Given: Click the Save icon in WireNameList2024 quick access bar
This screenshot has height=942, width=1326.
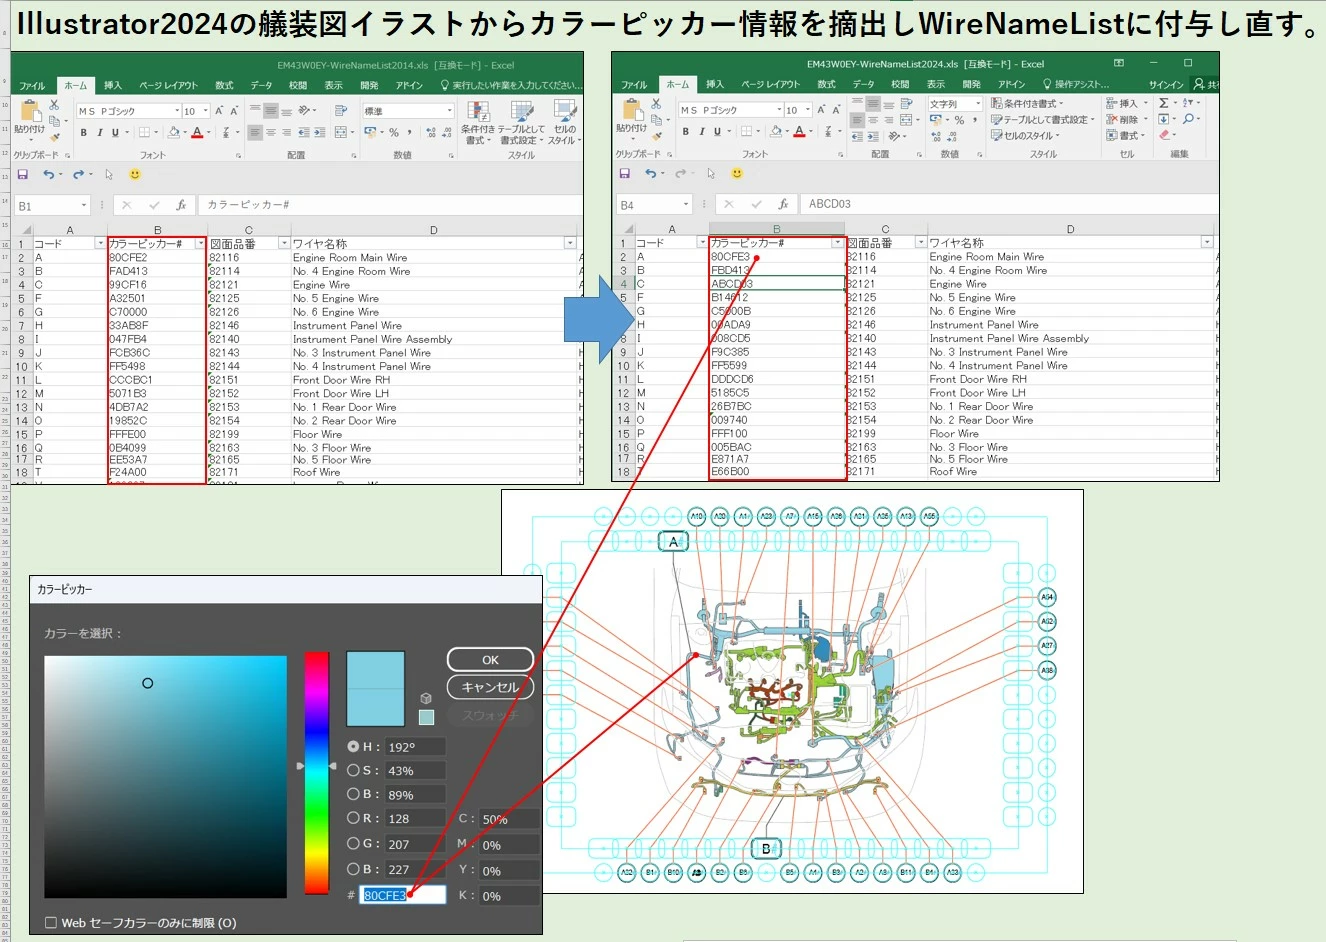Looking at the screenshot, I should tap(625, 173).
